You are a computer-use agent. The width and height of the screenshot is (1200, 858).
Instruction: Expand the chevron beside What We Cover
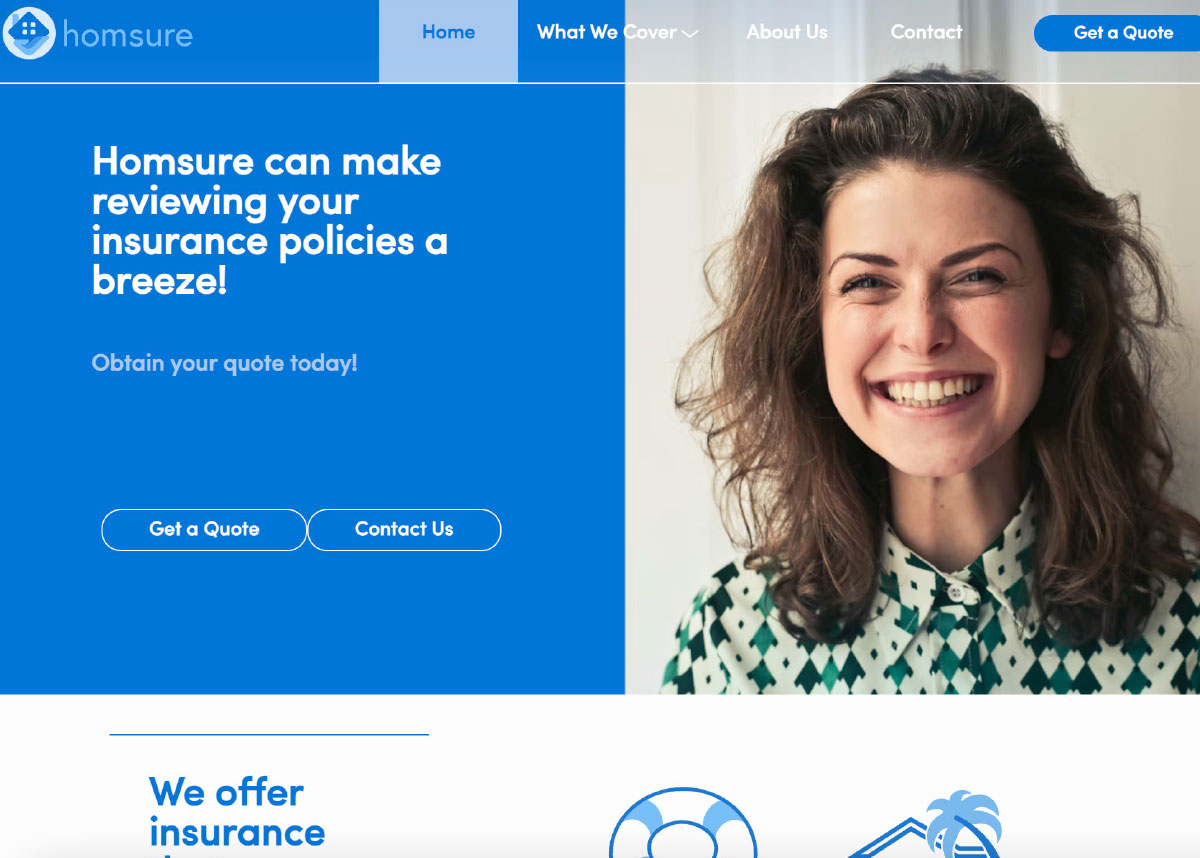(689, 34)
